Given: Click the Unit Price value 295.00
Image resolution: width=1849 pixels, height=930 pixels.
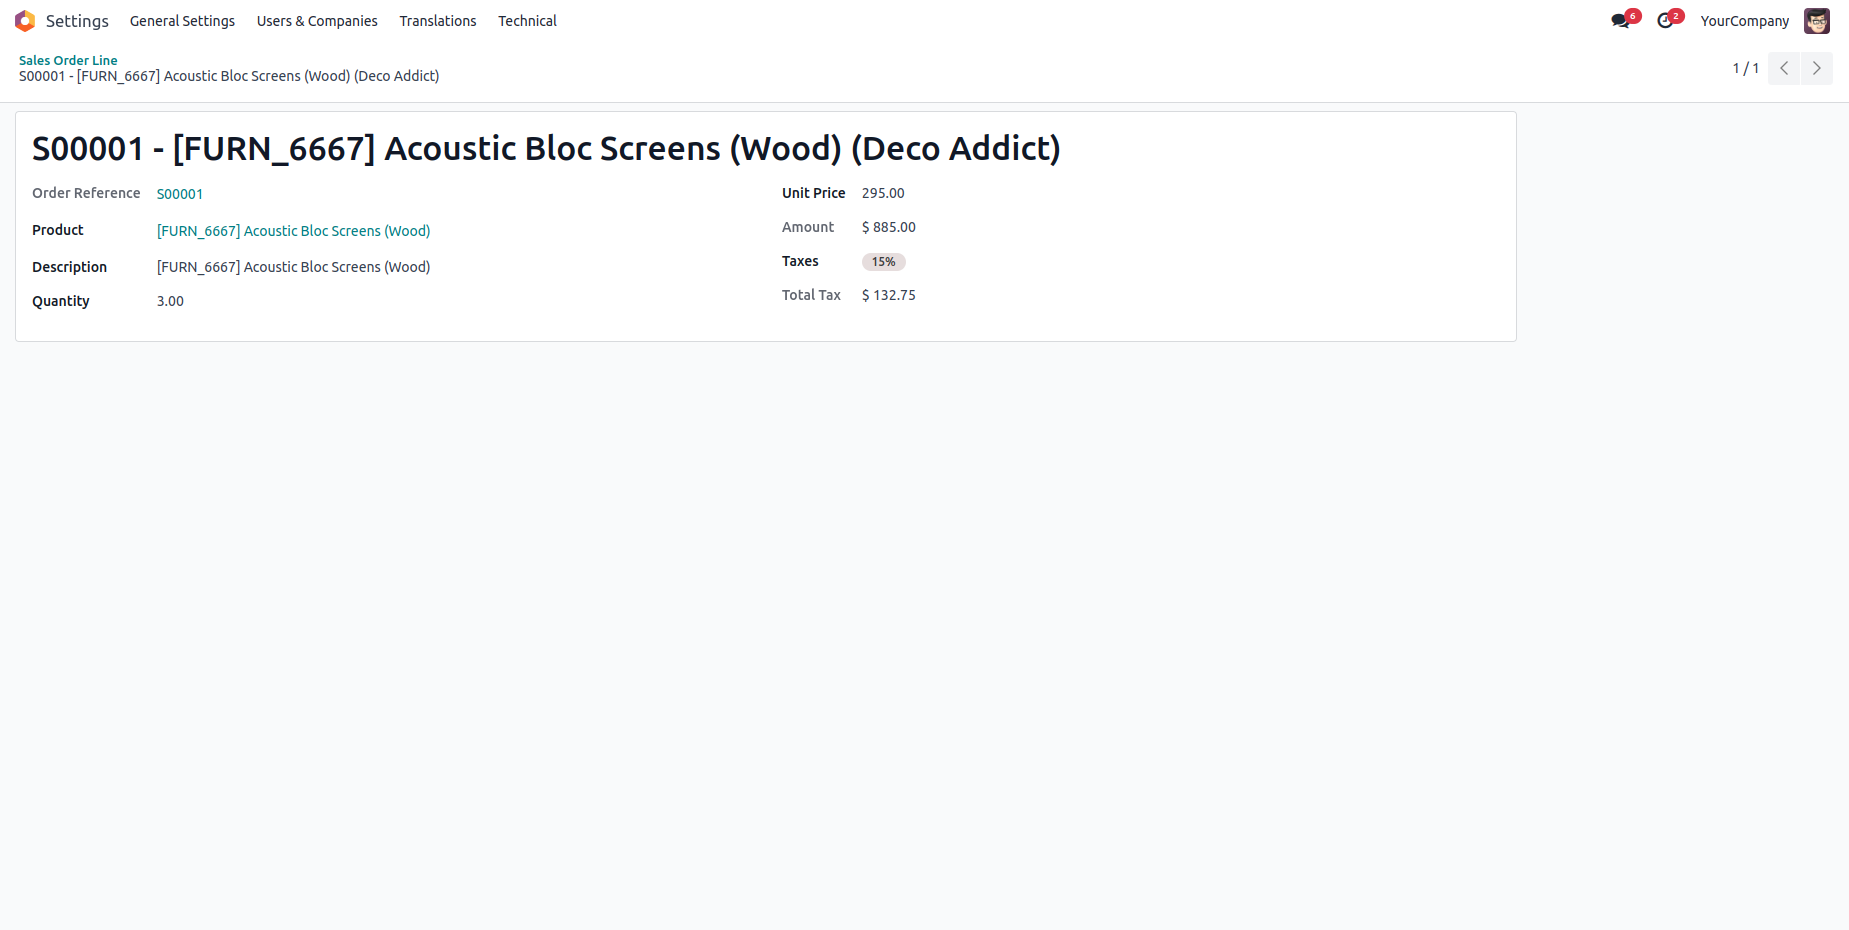Looking at the screenshot, I should click(883, 193).
